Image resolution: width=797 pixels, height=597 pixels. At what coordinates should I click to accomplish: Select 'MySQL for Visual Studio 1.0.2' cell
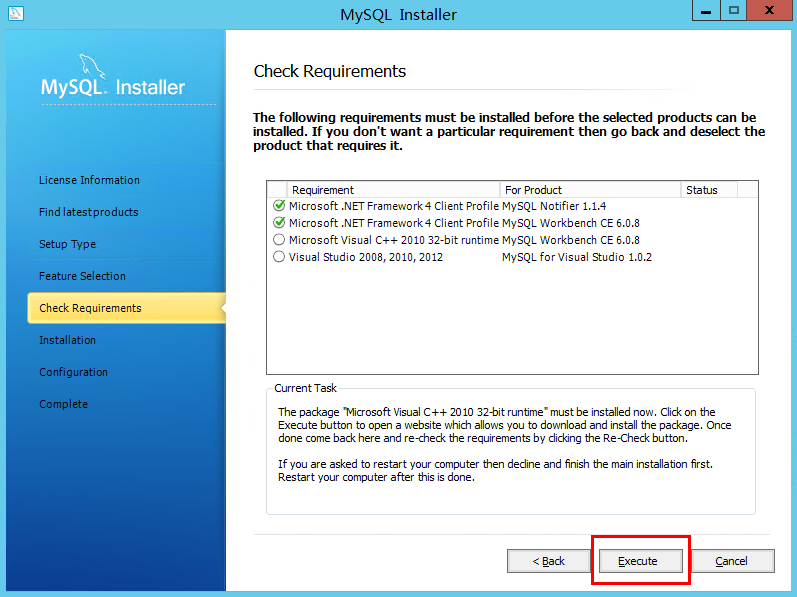[577, 257]
